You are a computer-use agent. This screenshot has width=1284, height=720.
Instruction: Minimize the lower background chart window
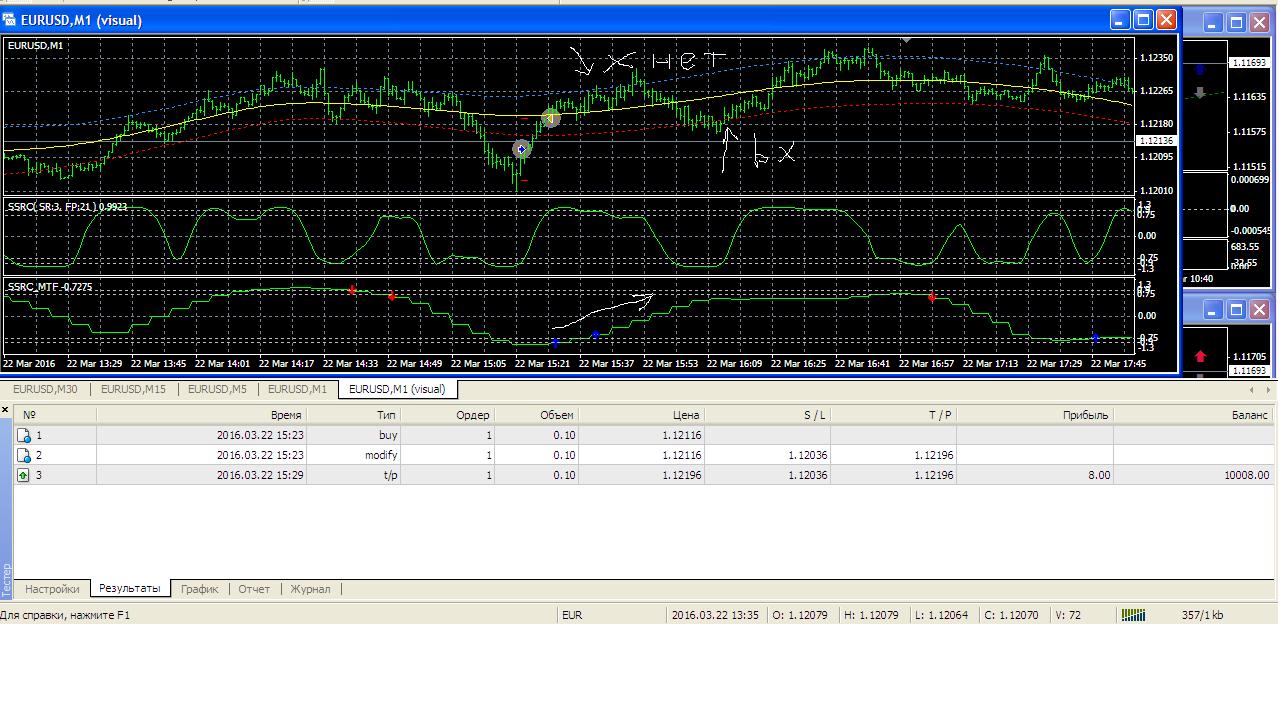1213,311
